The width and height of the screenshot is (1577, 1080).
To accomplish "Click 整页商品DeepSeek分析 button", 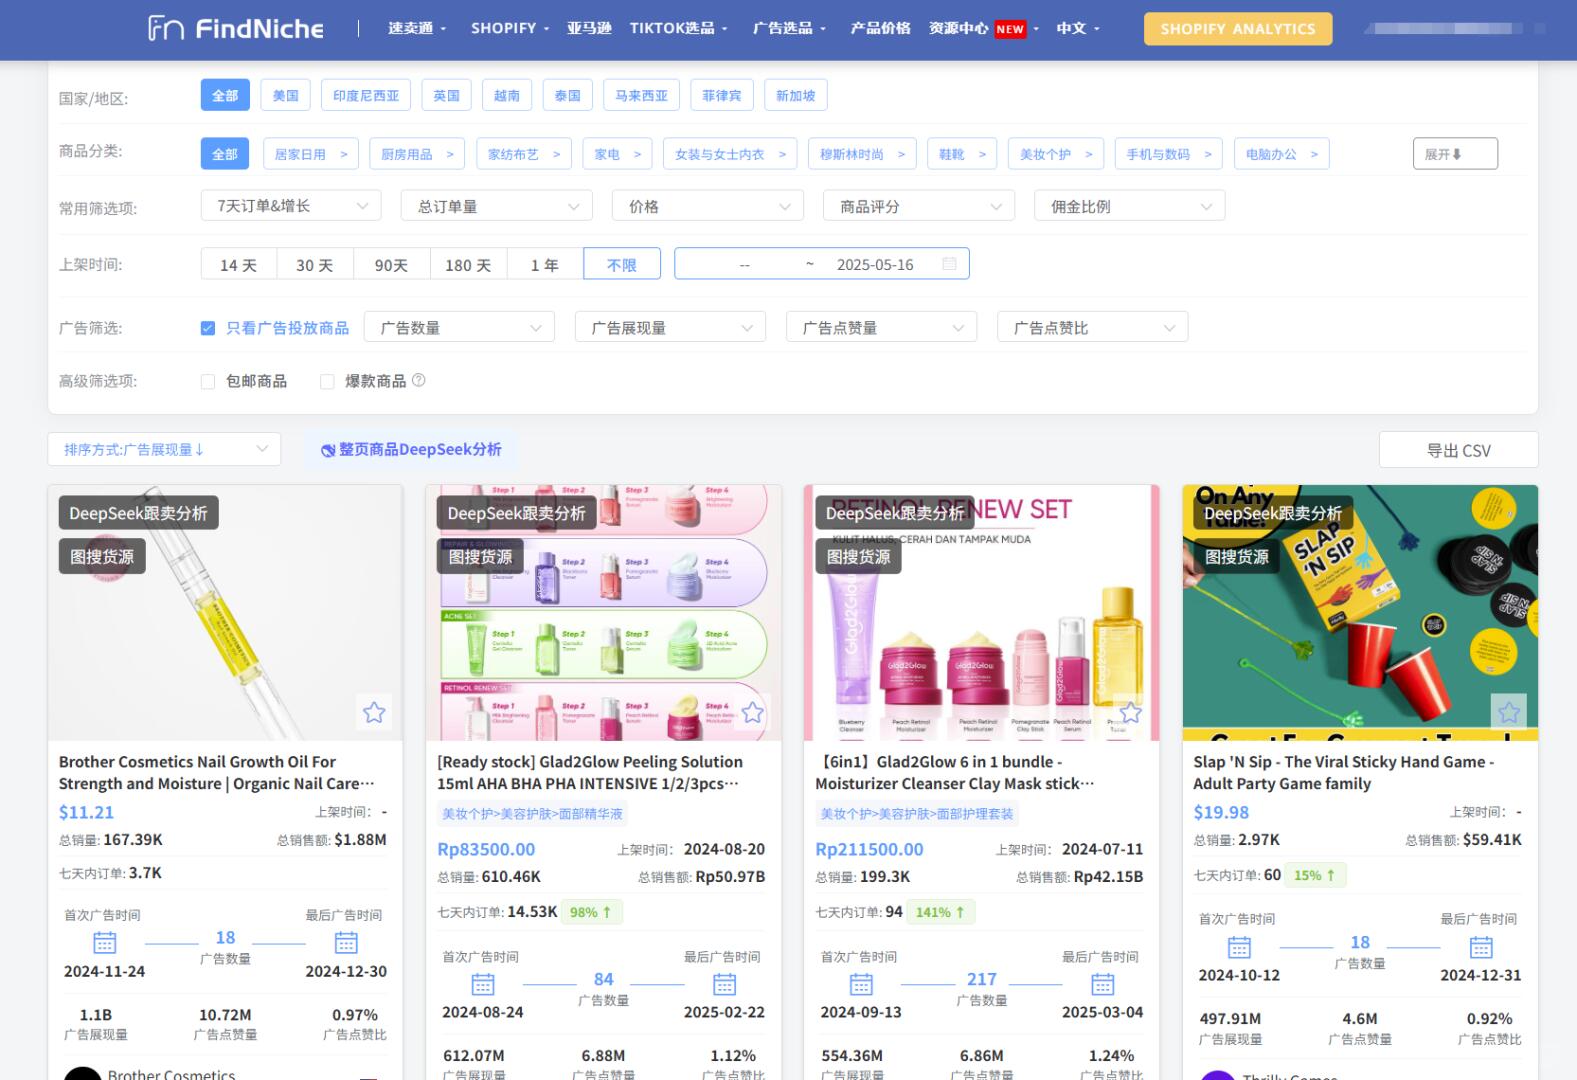I will click(x=411, y=450).
